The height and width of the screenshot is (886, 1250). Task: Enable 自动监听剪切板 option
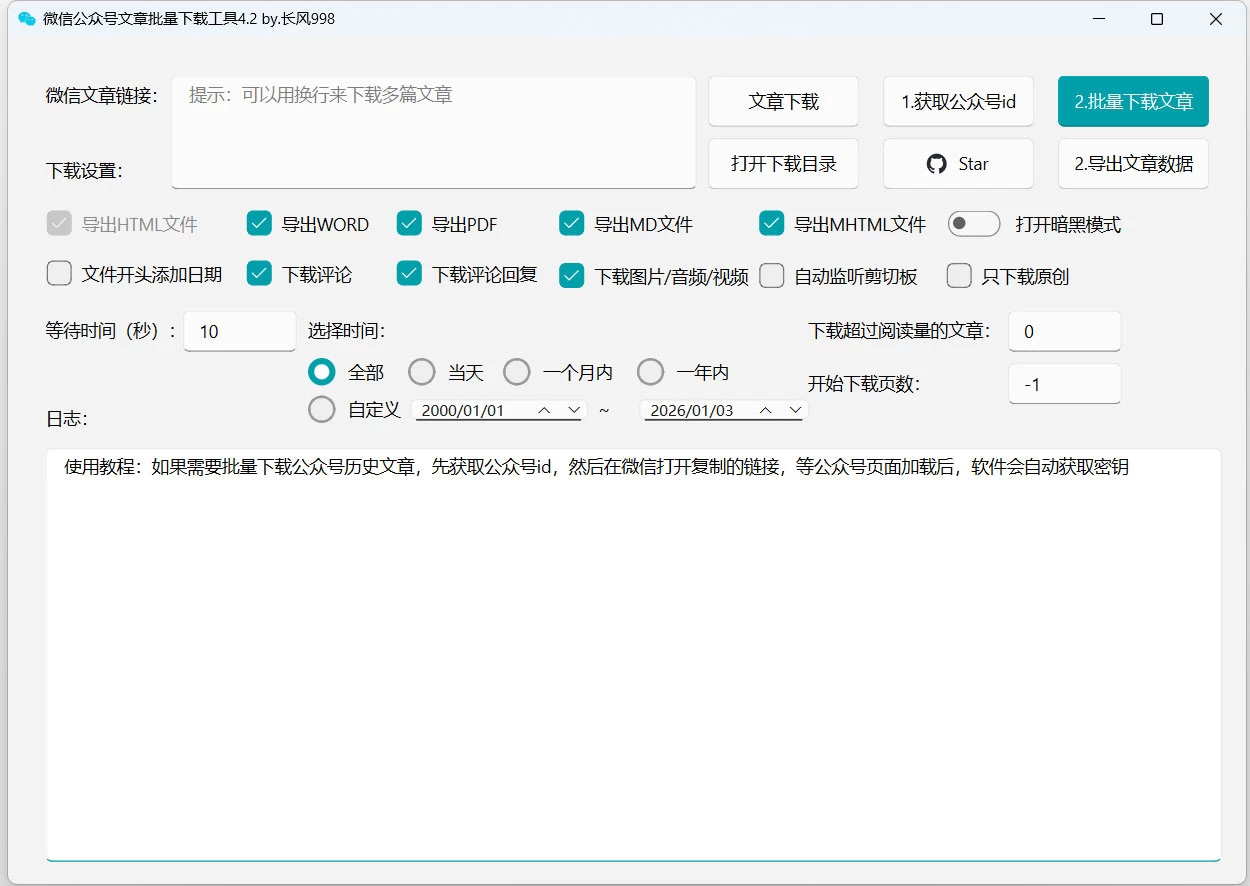click(771, 275)
